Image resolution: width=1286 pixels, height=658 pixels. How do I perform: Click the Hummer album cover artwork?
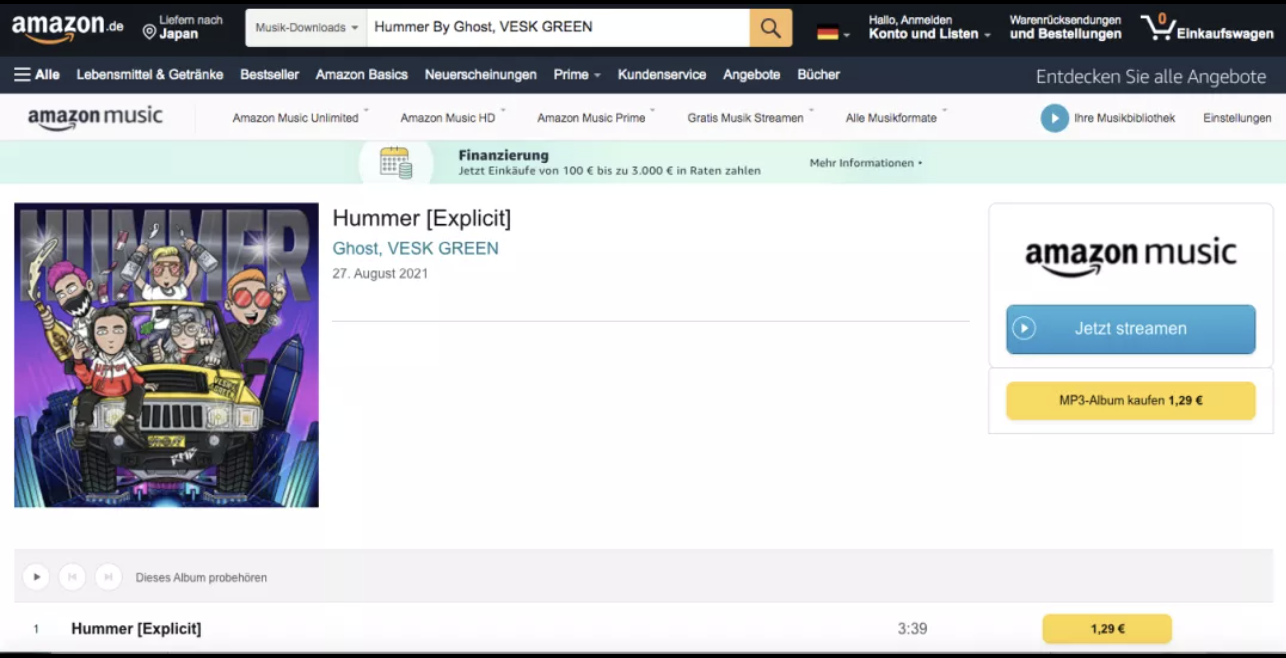166,355
